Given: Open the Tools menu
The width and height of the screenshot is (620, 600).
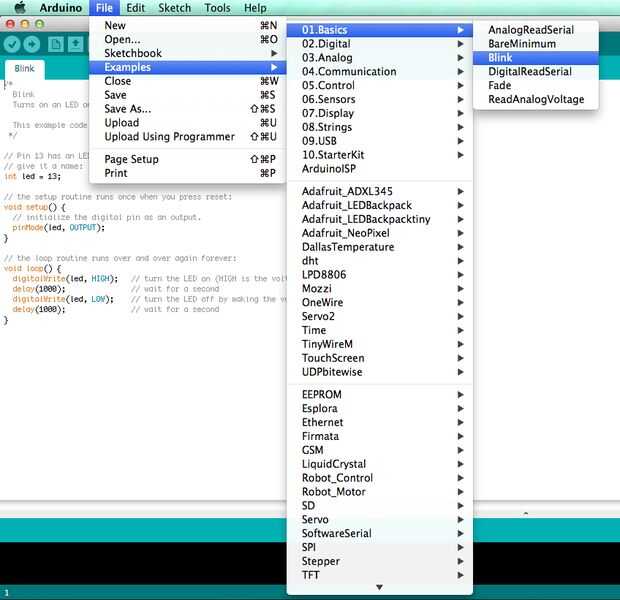Looking at the screenshot, I should 217,8.
